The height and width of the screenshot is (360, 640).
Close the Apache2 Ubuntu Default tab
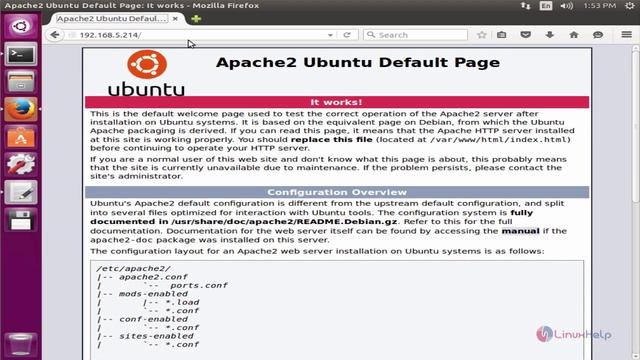[x=175, y=19]
